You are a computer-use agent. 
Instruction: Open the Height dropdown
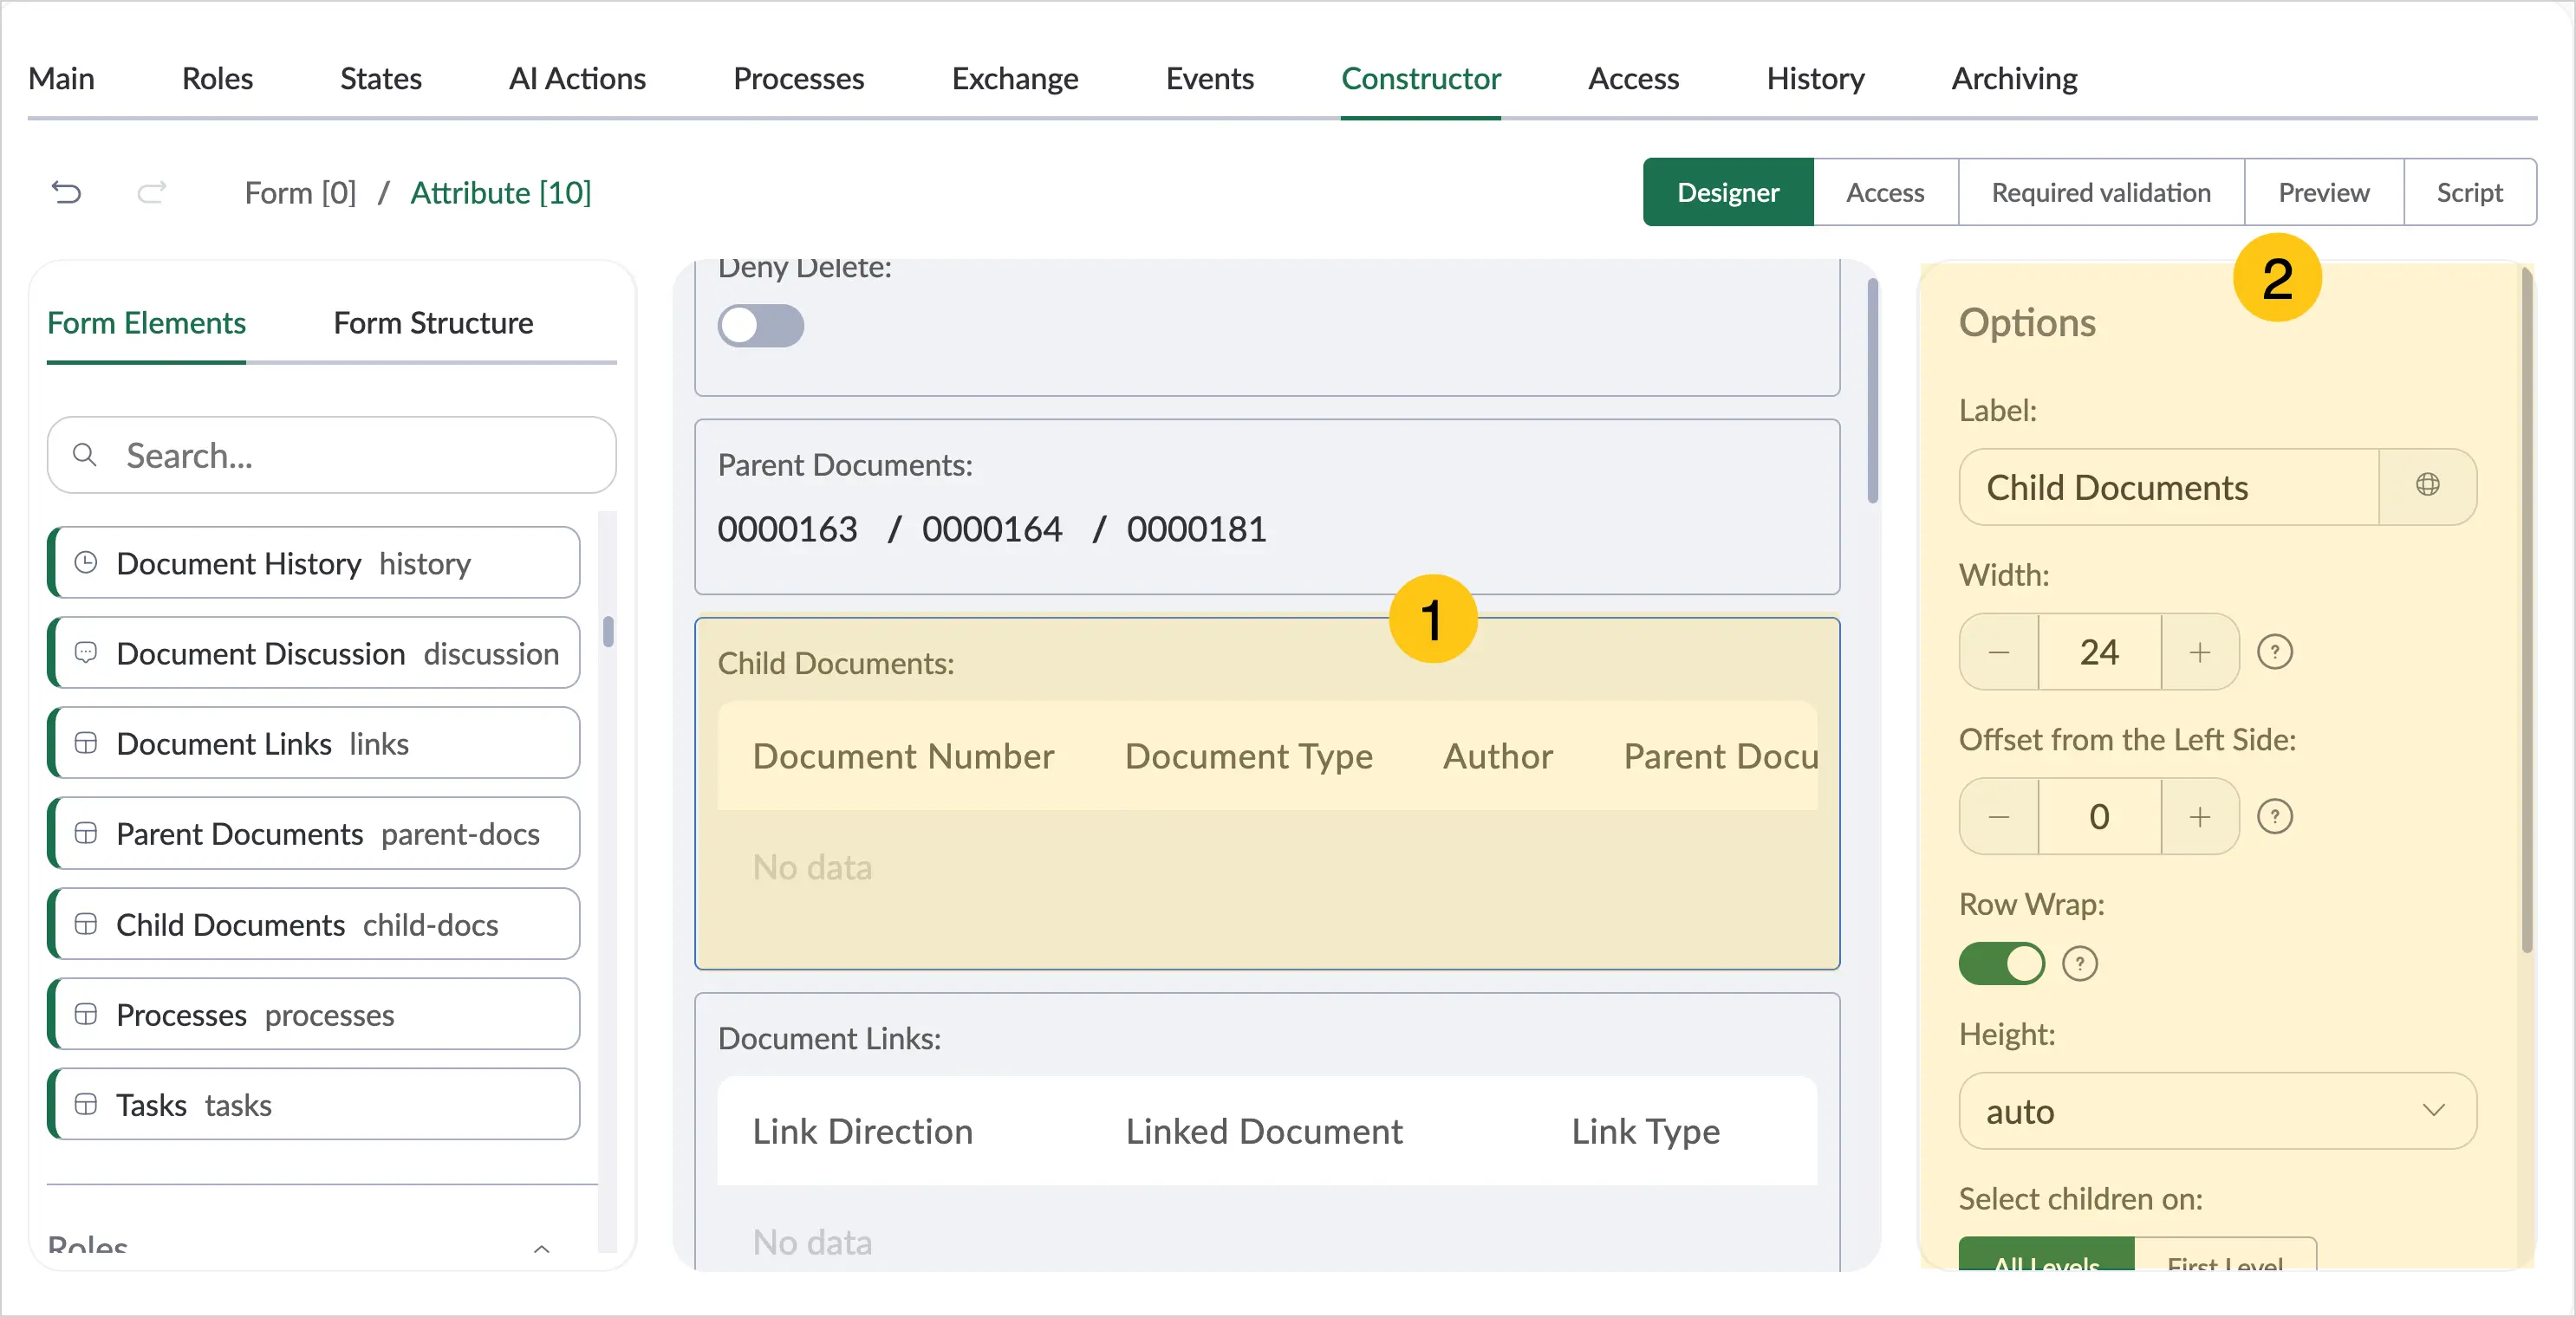click(x=2217, y=1111)
